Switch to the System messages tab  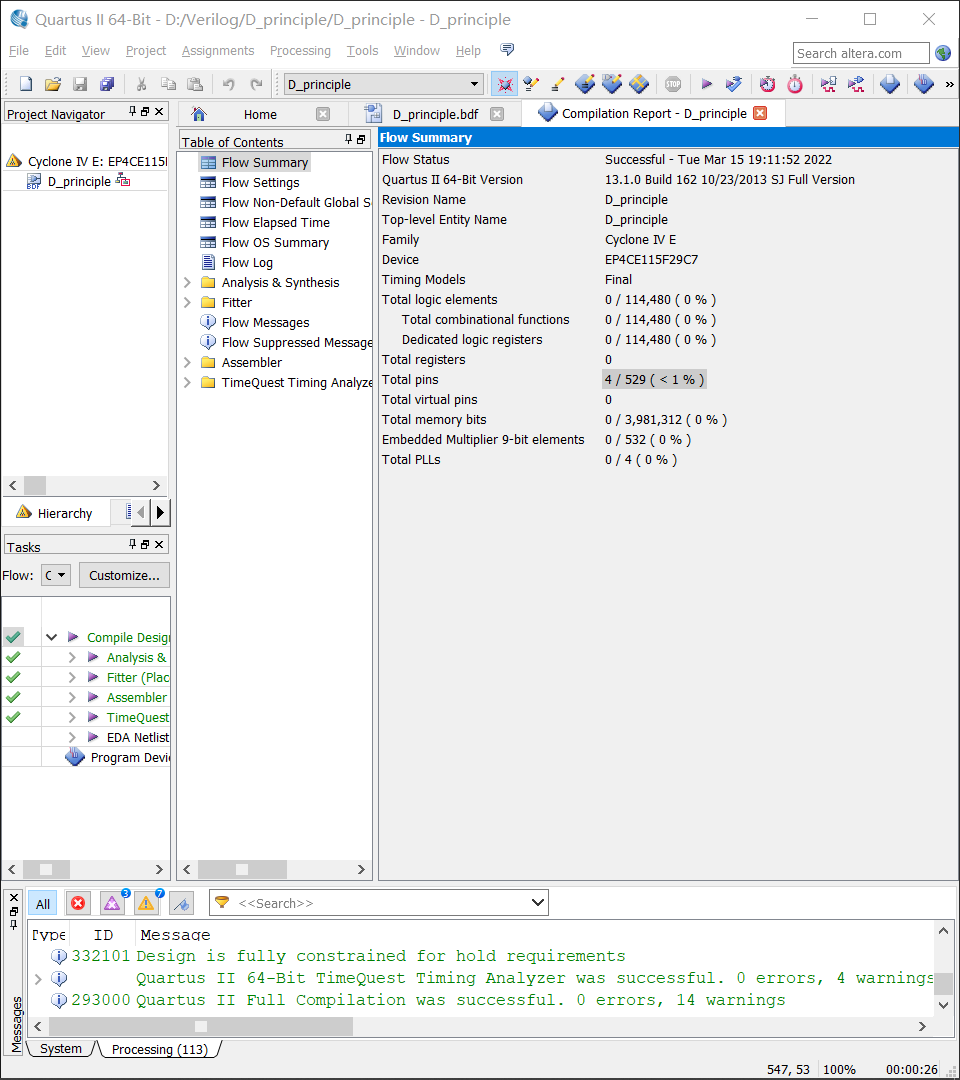point(61,1048)
